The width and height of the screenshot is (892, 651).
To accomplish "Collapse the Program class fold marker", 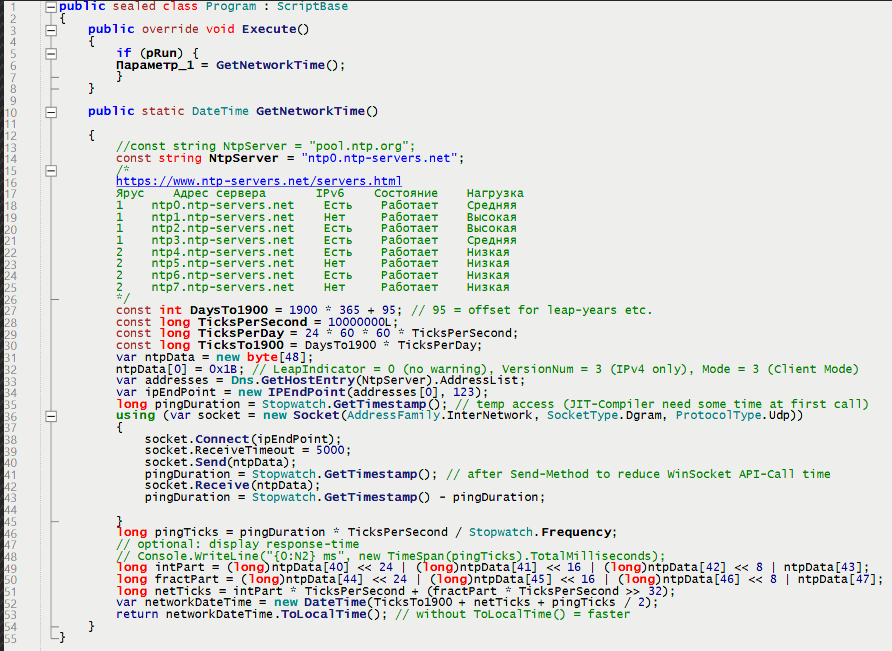I will [x=50, y=6].
